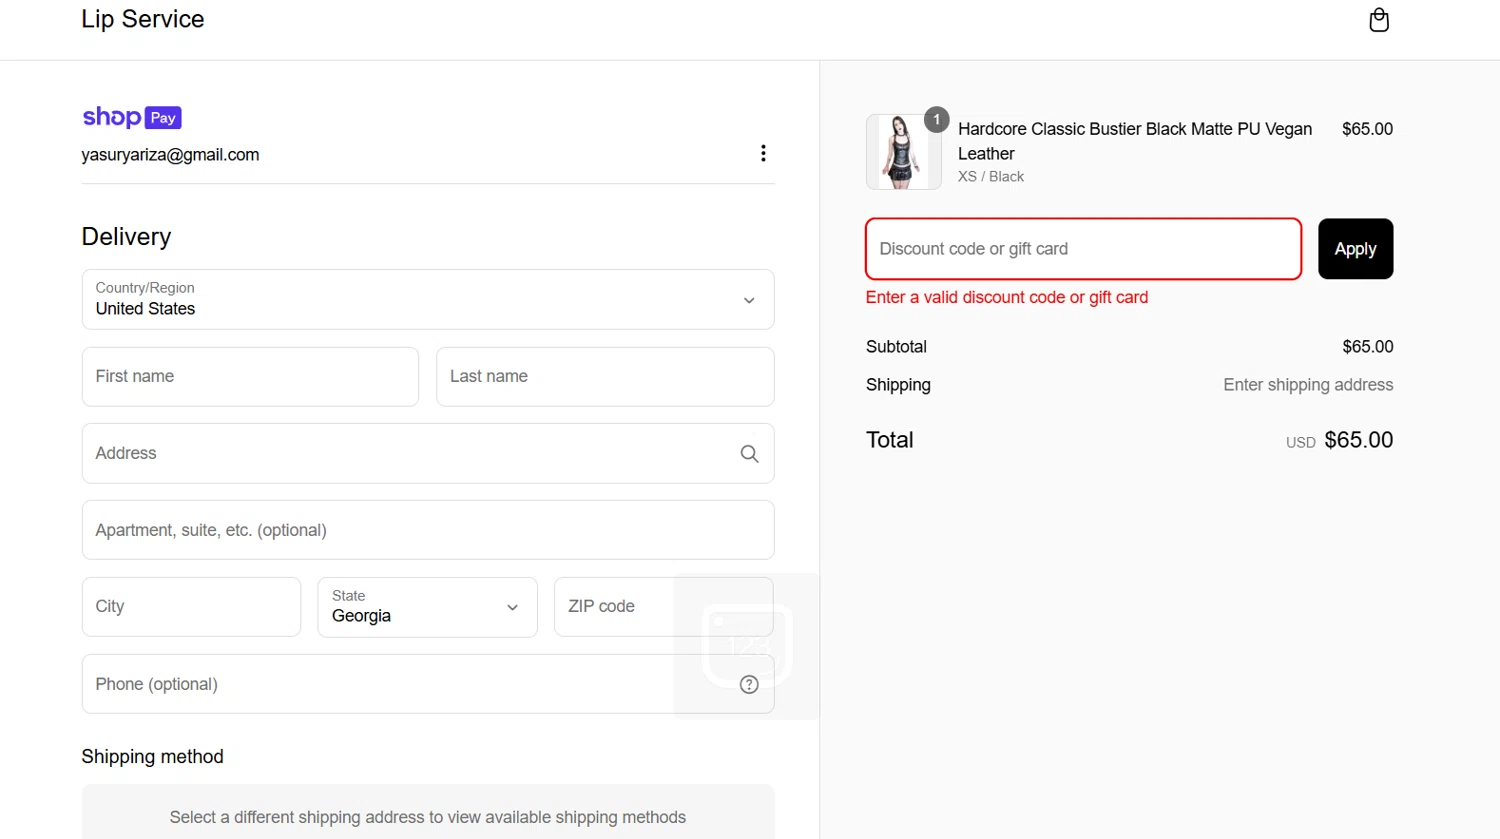Viewport: 1500px width, 839px height.
Task: Click the Enter shipping address text
Action: coord(1308,385)
